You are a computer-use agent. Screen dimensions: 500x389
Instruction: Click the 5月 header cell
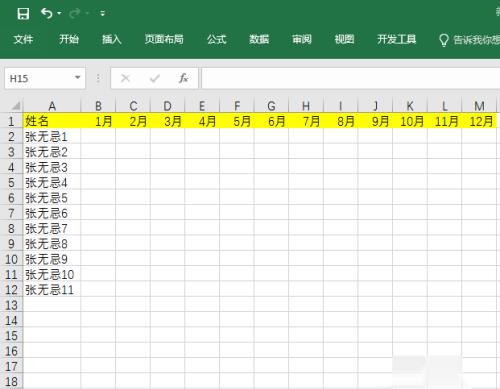237,121
